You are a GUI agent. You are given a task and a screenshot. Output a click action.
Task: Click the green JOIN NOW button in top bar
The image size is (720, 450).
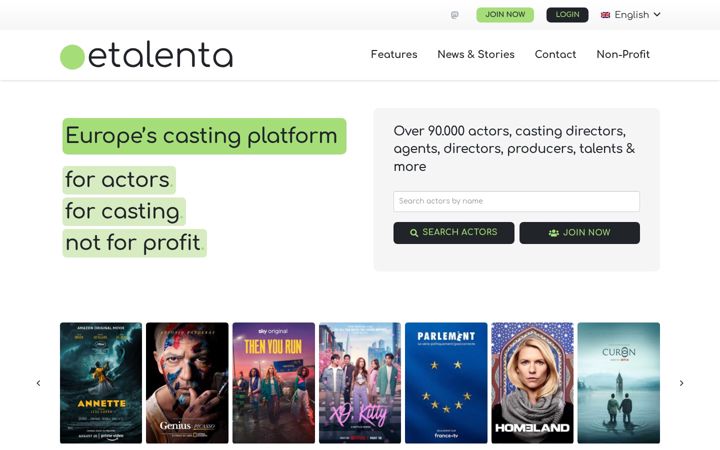(505, 15)
